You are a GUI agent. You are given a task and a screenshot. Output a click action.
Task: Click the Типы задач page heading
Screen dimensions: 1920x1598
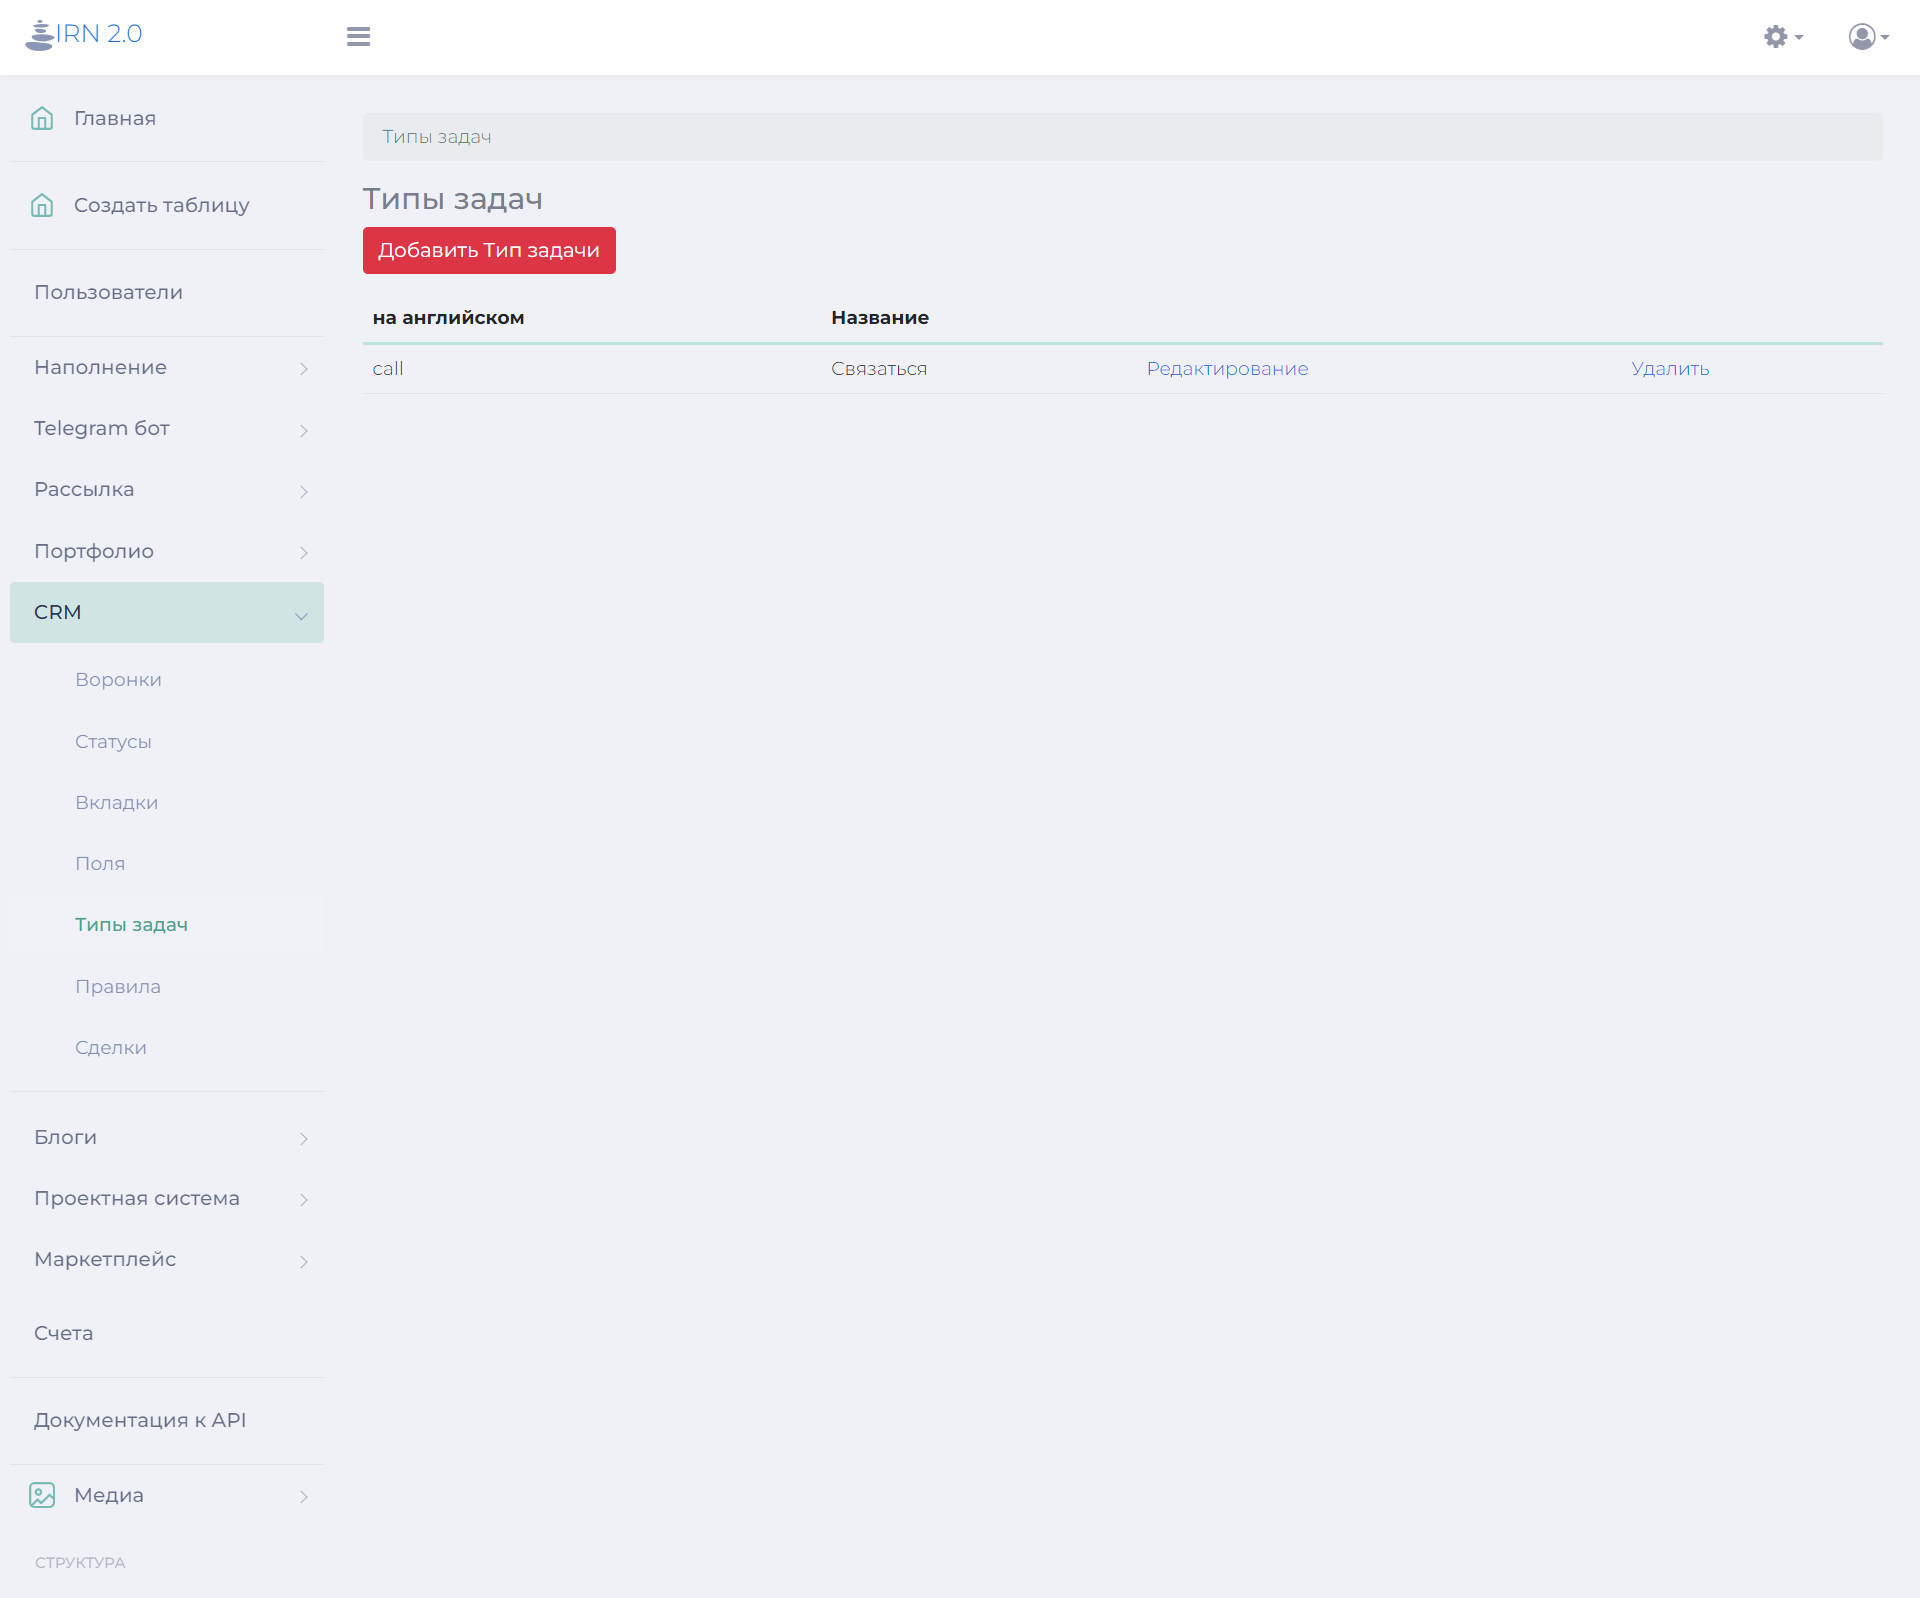point(453,198)
